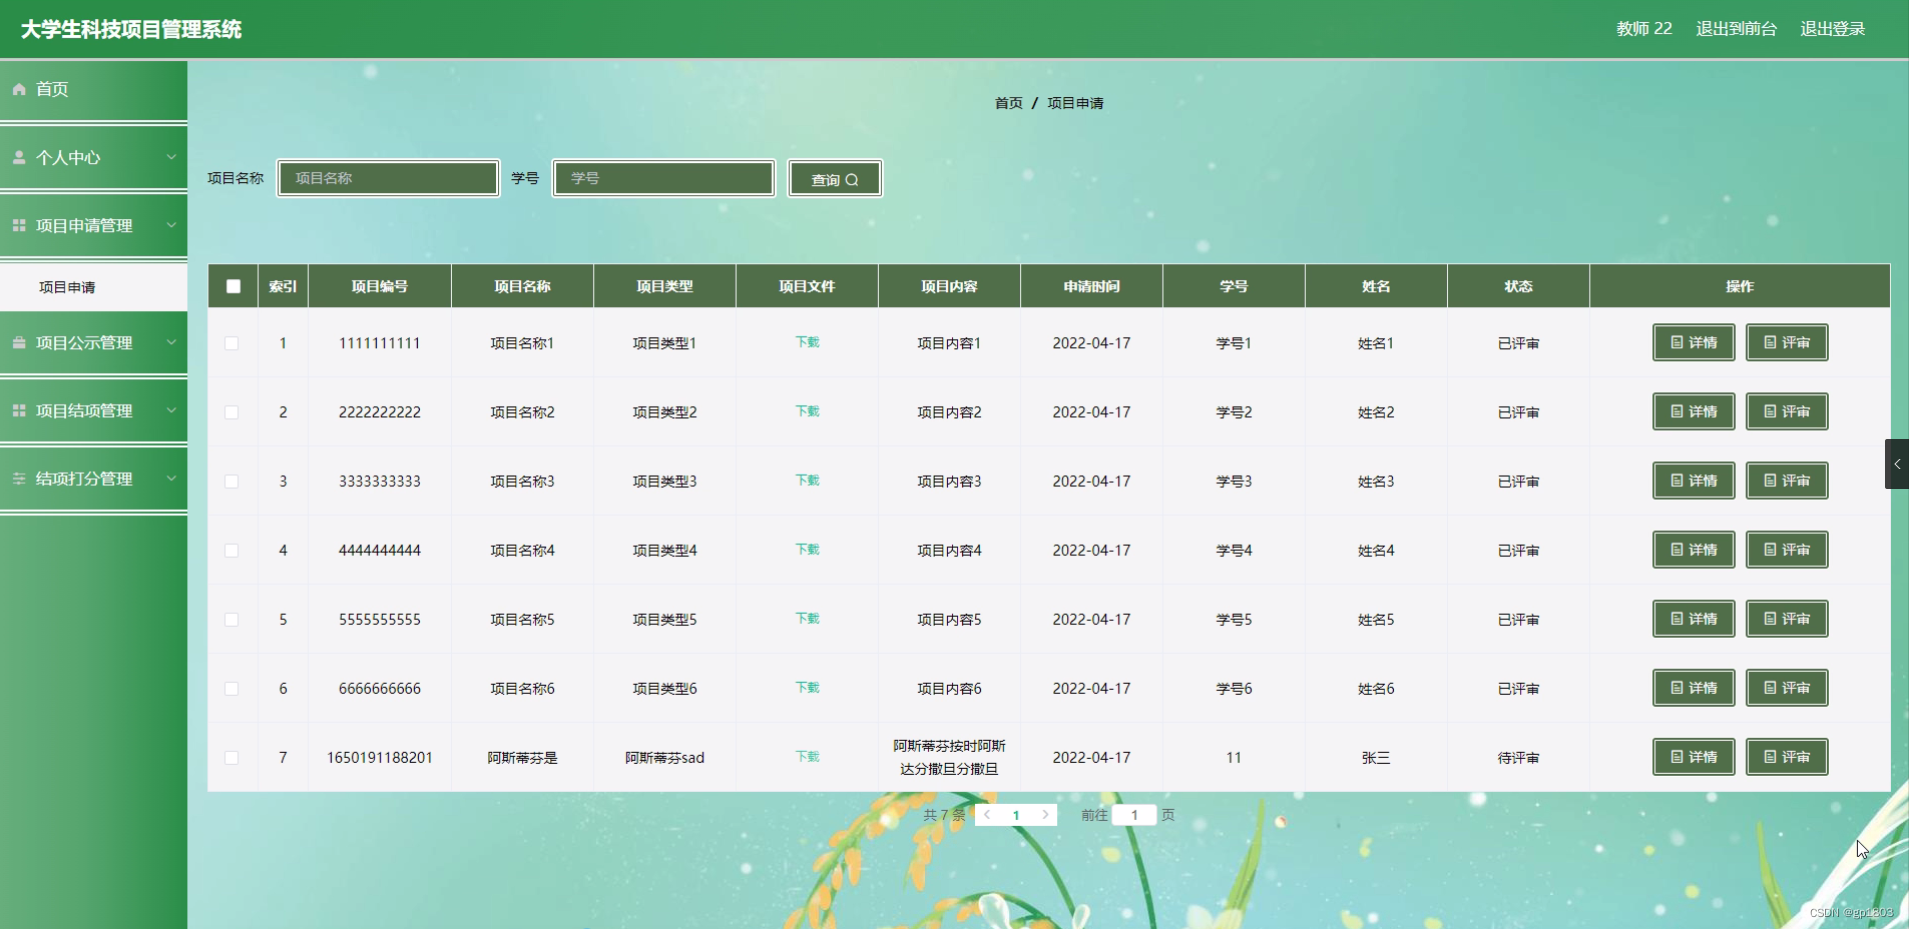Click the magnifier icon in the 查询 button
1909x929 pixels.
851,179
